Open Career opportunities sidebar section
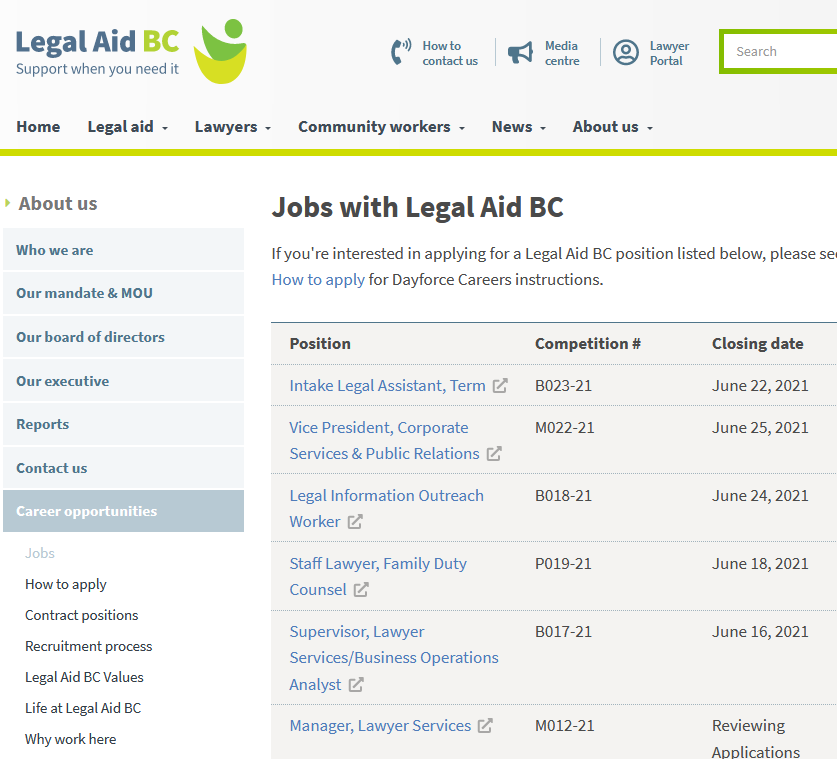Screen dimensions: 837x759 86,511
